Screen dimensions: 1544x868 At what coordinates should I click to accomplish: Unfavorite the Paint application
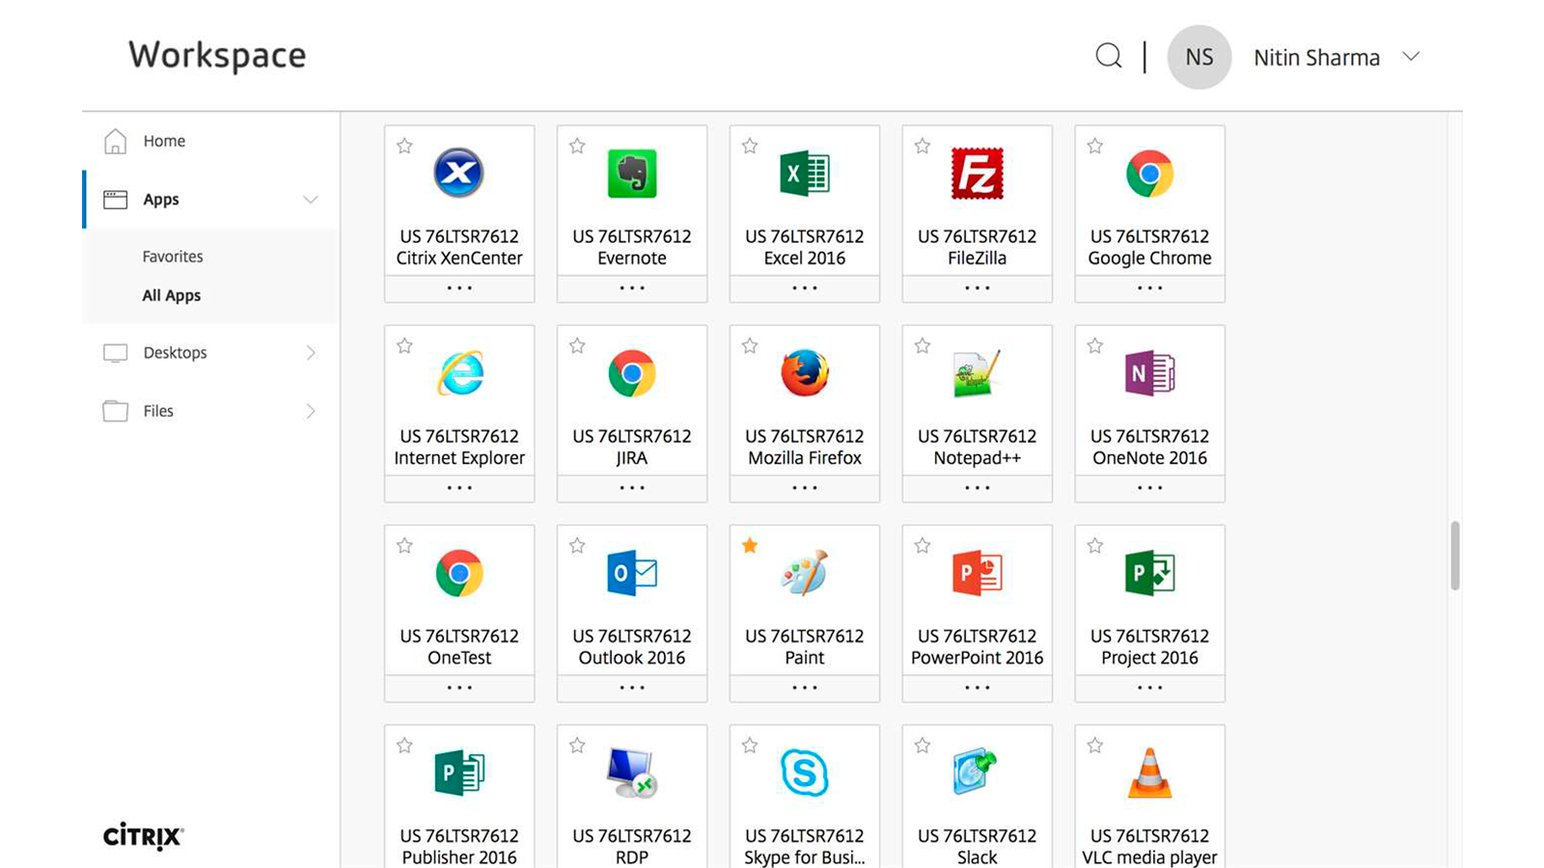coord(749,545)
